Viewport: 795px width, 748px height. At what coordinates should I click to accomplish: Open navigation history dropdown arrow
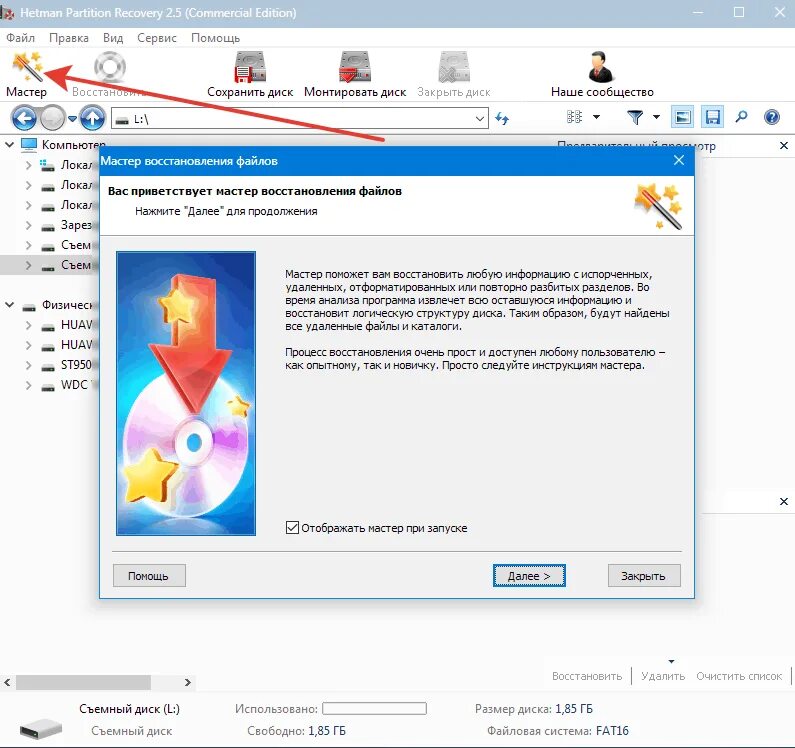pyautogui.click(x=73, y=119)
